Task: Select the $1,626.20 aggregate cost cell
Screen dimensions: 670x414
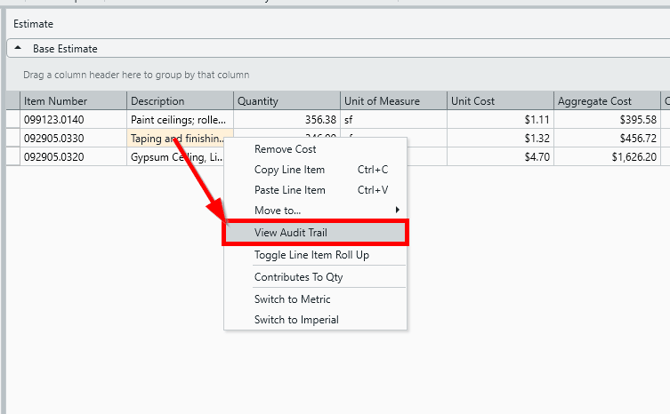Action: coord(607,157)
